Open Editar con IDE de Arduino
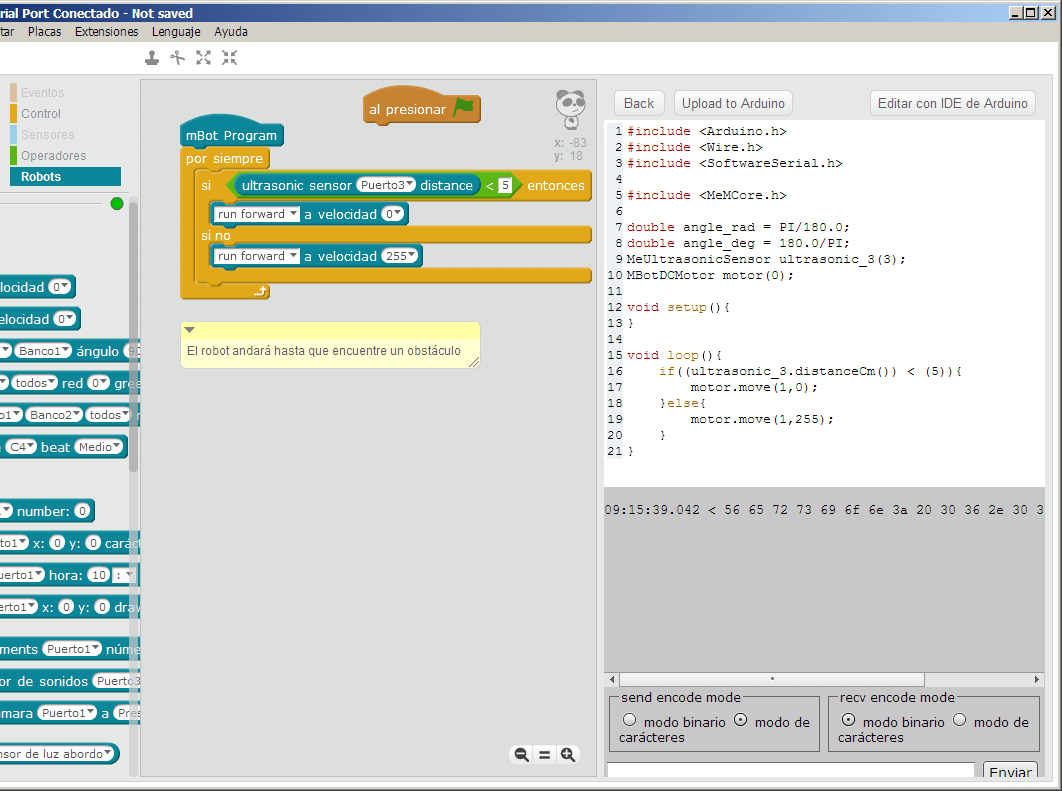The height and width of the screenshot is (791, 1062). [x=952, y=103]
